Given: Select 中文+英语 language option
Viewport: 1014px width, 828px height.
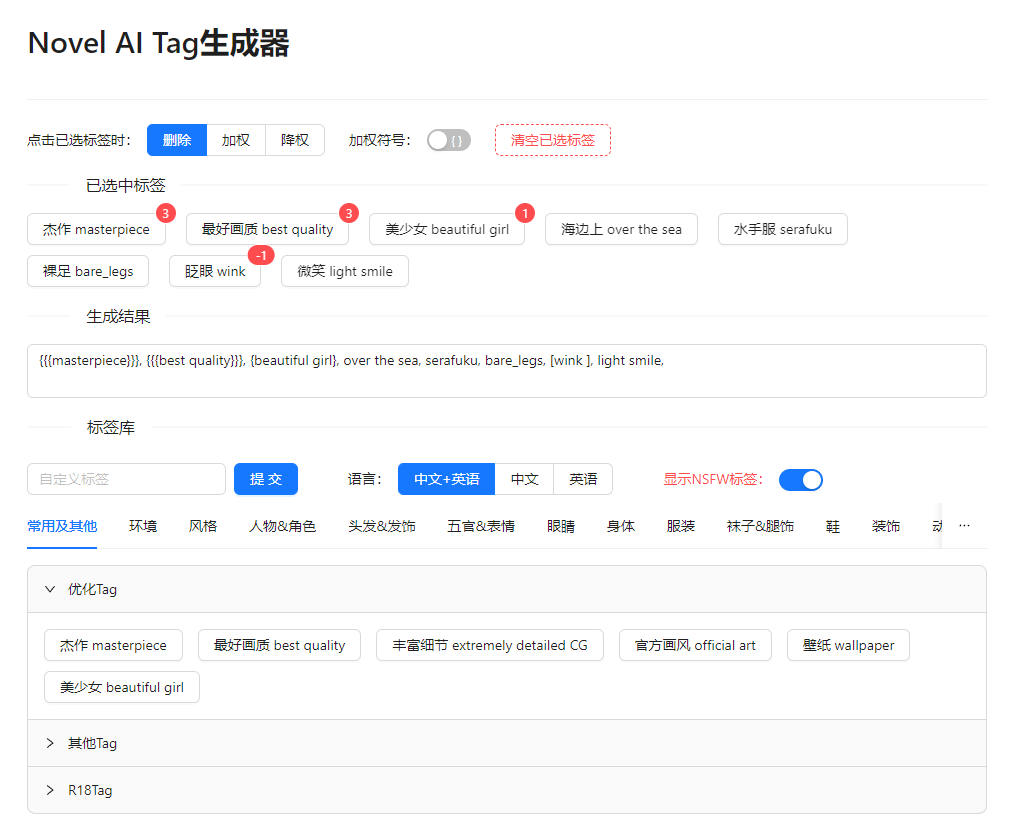Looking at the screenshot, I should pyautogui.click(x=446, y=479).
